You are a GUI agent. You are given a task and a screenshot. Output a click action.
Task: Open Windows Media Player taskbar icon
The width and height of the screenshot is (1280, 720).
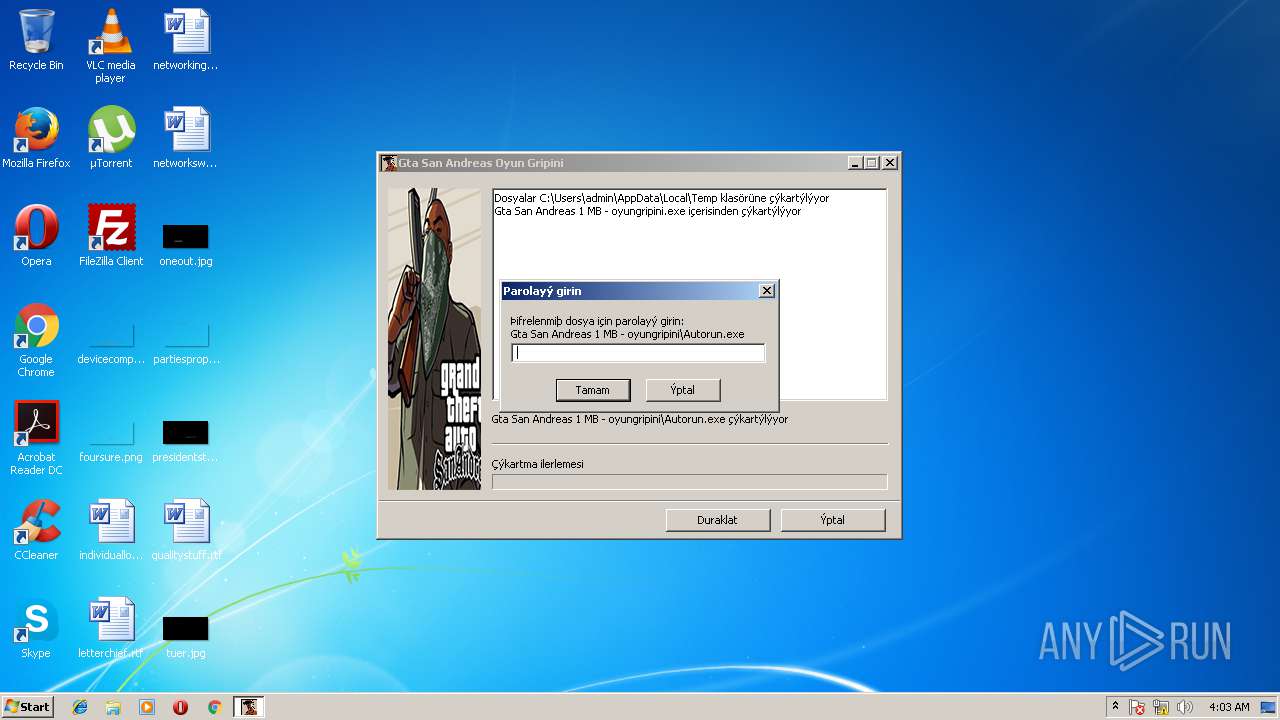pyautogui.click(x=147, y=707)
